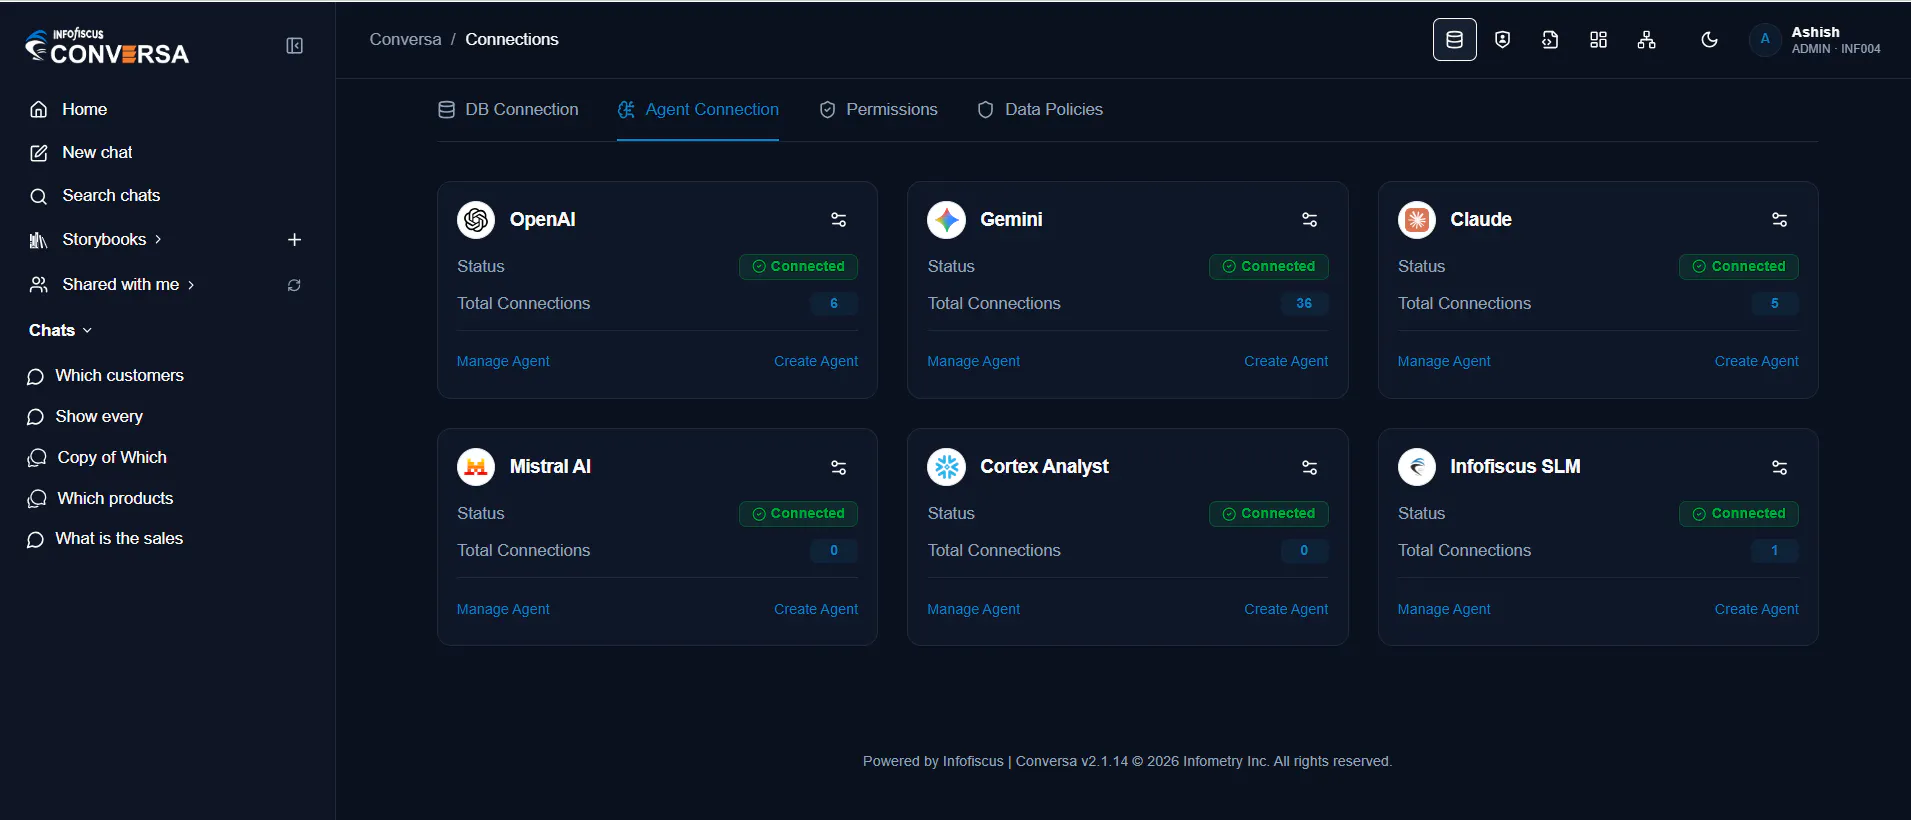Click Manage Agent for Claude

tap(1444, 362)
